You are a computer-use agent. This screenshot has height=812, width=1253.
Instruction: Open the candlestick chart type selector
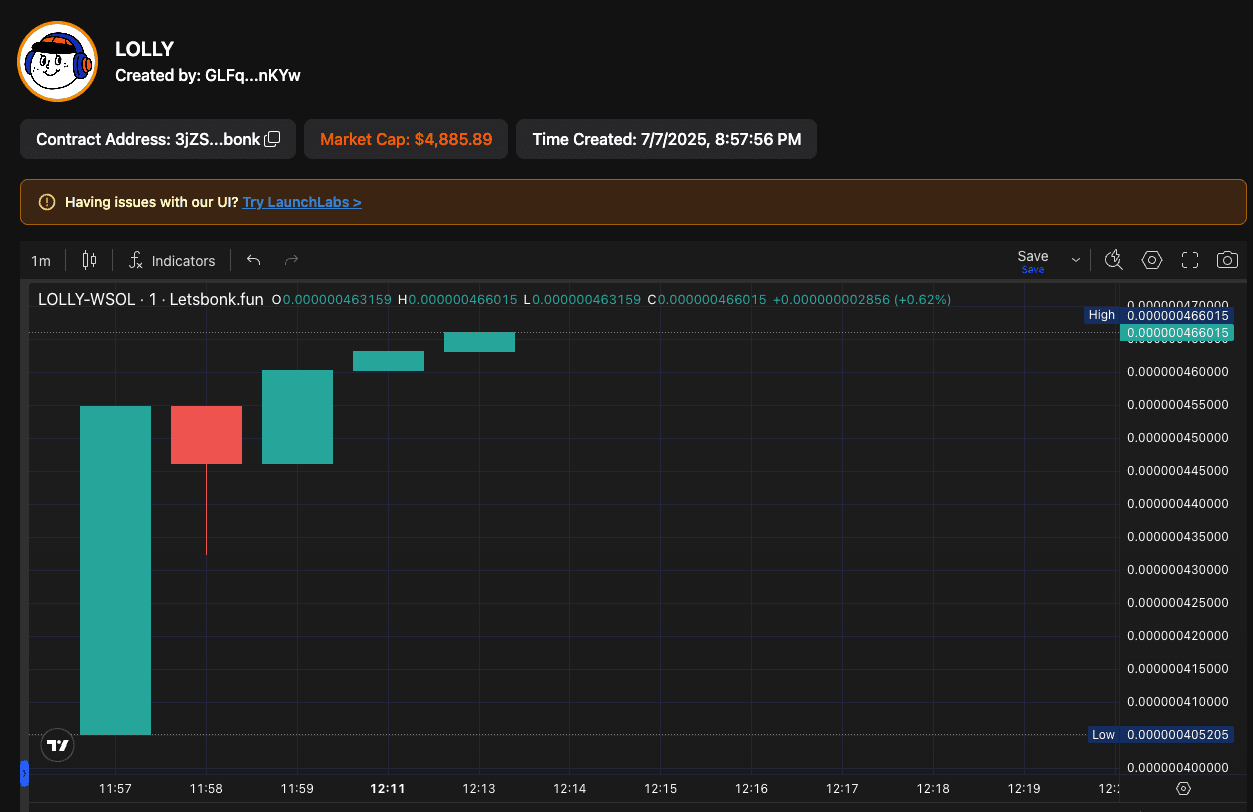(89, 261)
